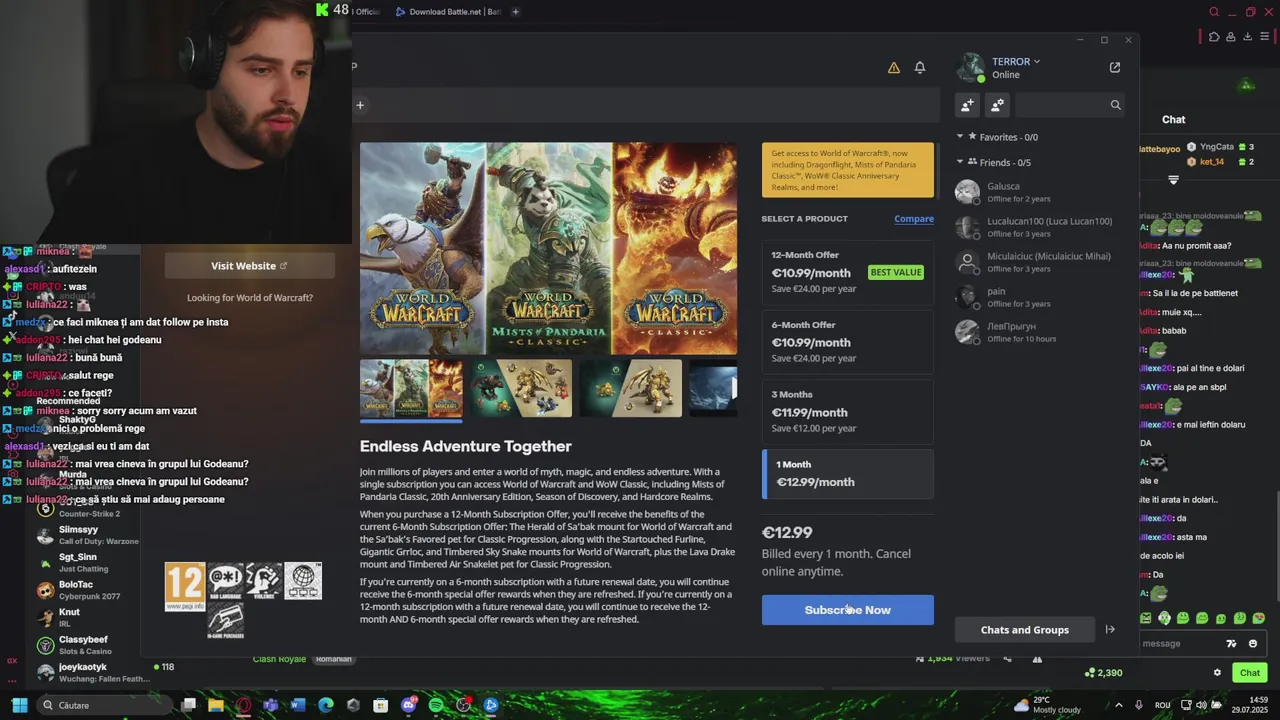Click the Romanian language tag under stream

[x=334, y=659]
